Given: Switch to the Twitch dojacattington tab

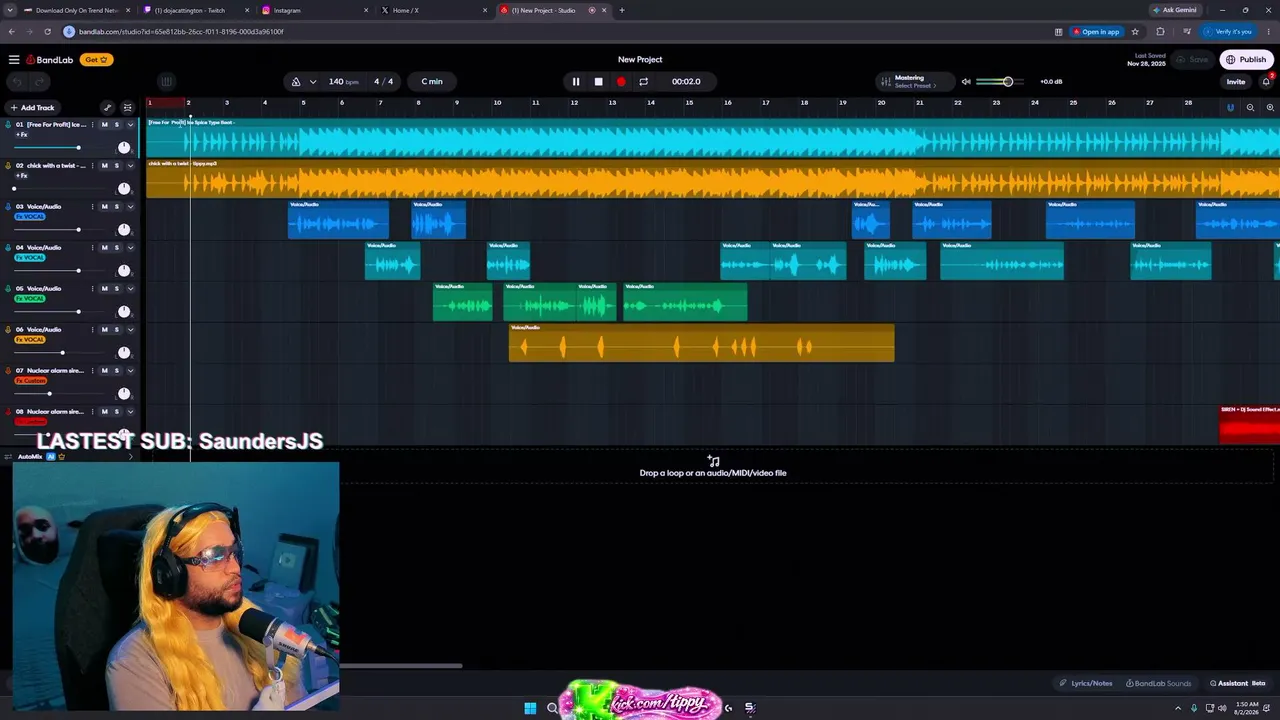Looking at the screenshot, I should [194, 10].
